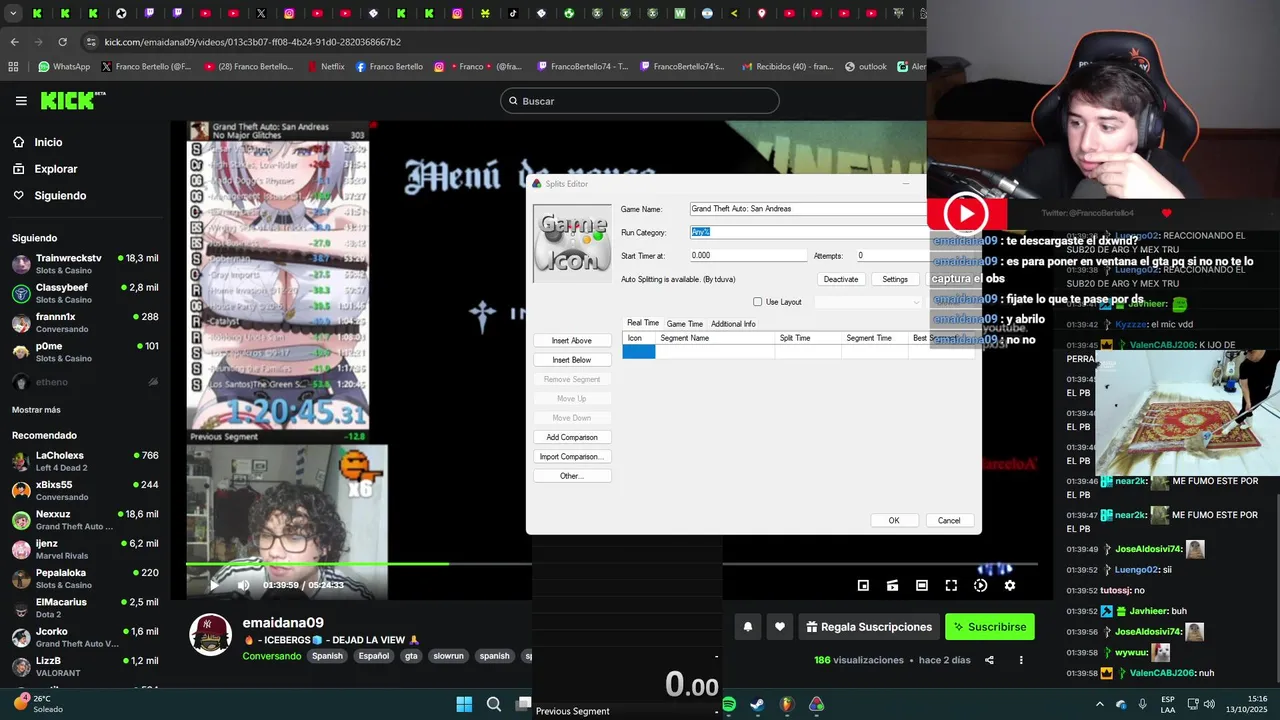Click the cast icon on player
The height and width of the screenshot is (720, 1280).
tap(892, 585)
